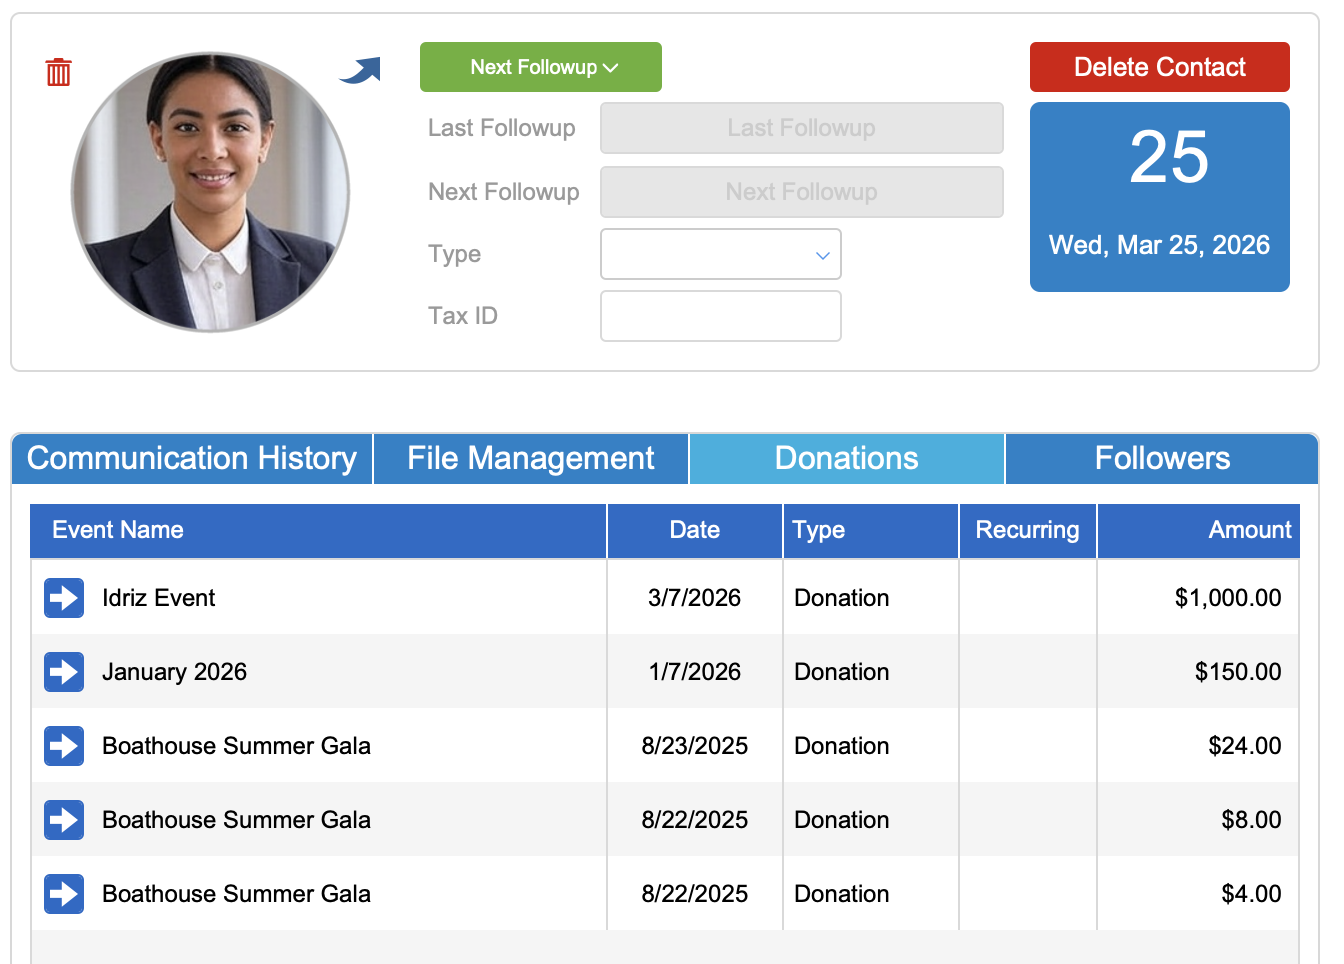Click the blue curved share arrow icon

361,71
